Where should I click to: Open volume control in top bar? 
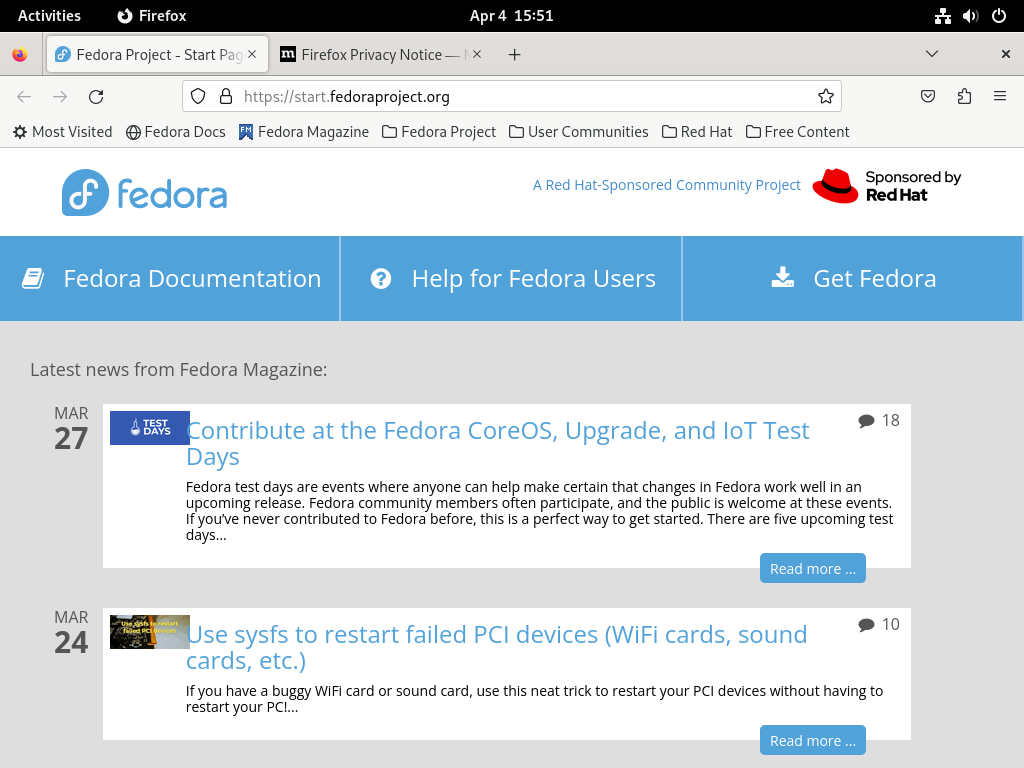pos(970,16)
